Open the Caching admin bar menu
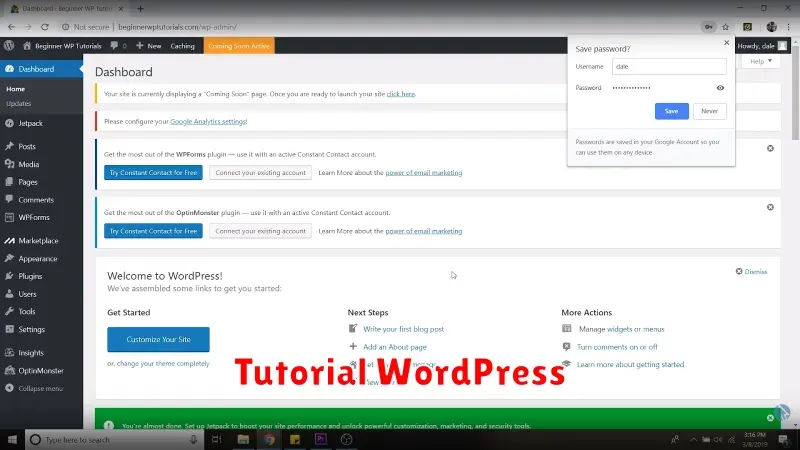 (x=182, y=46)
